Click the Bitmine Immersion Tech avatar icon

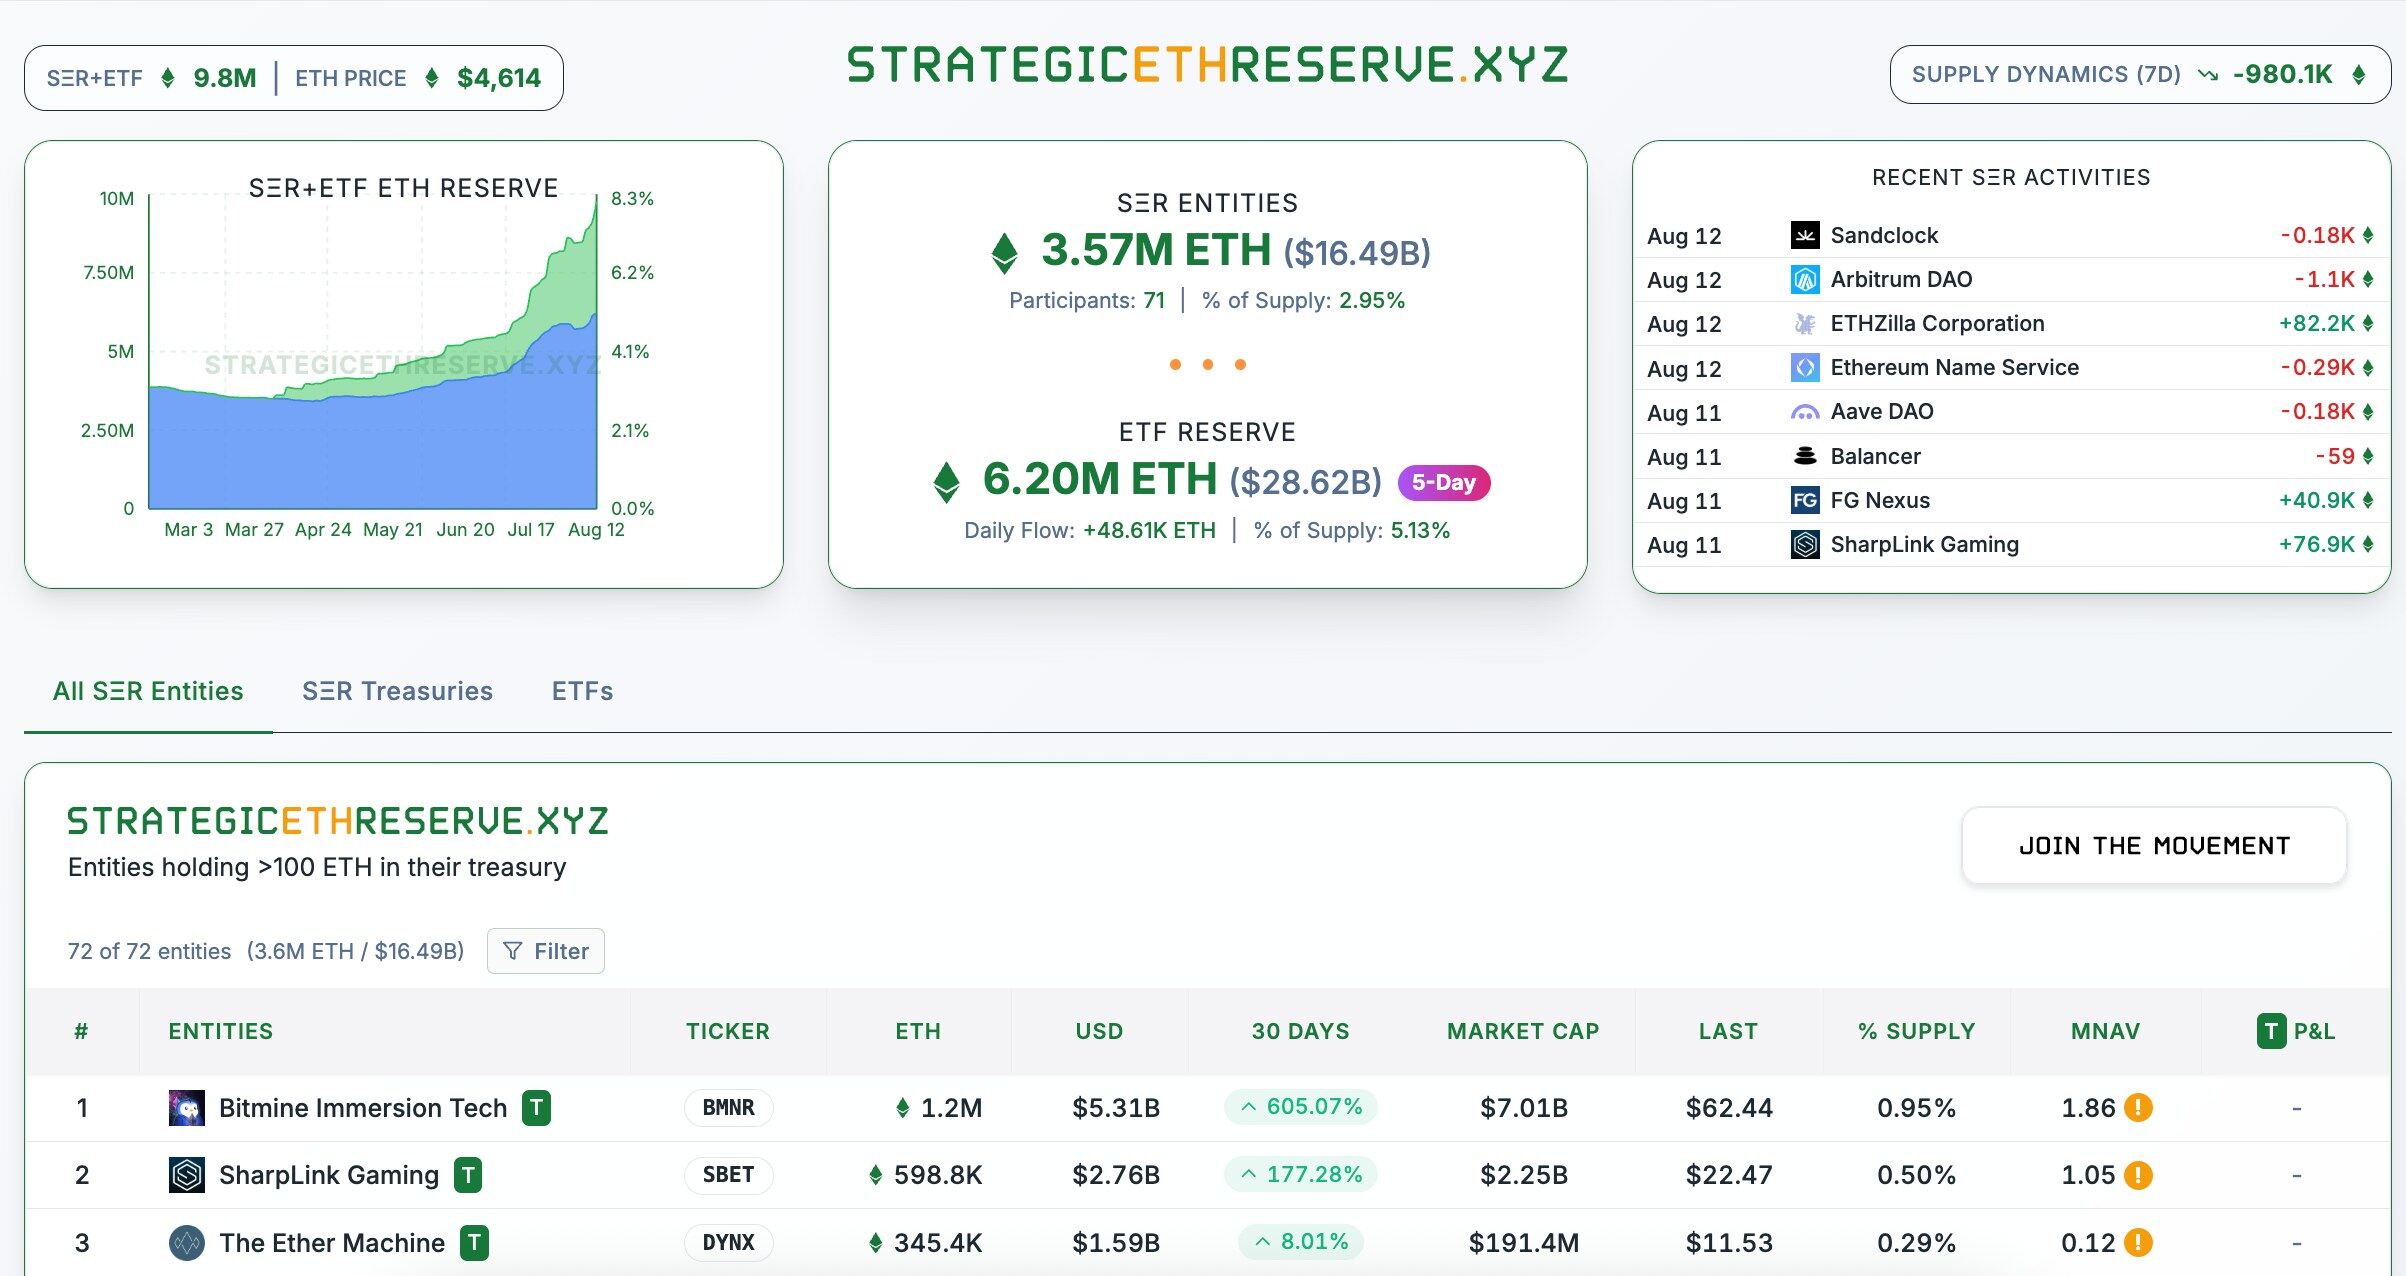187,1108
